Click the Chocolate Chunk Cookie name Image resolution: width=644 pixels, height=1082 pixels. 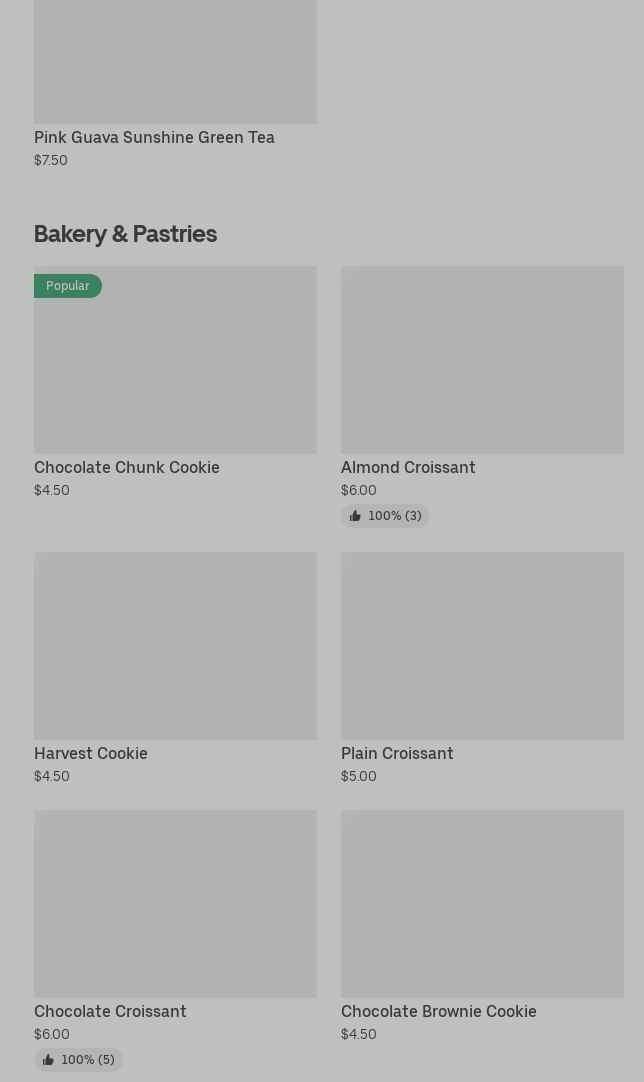127,467
